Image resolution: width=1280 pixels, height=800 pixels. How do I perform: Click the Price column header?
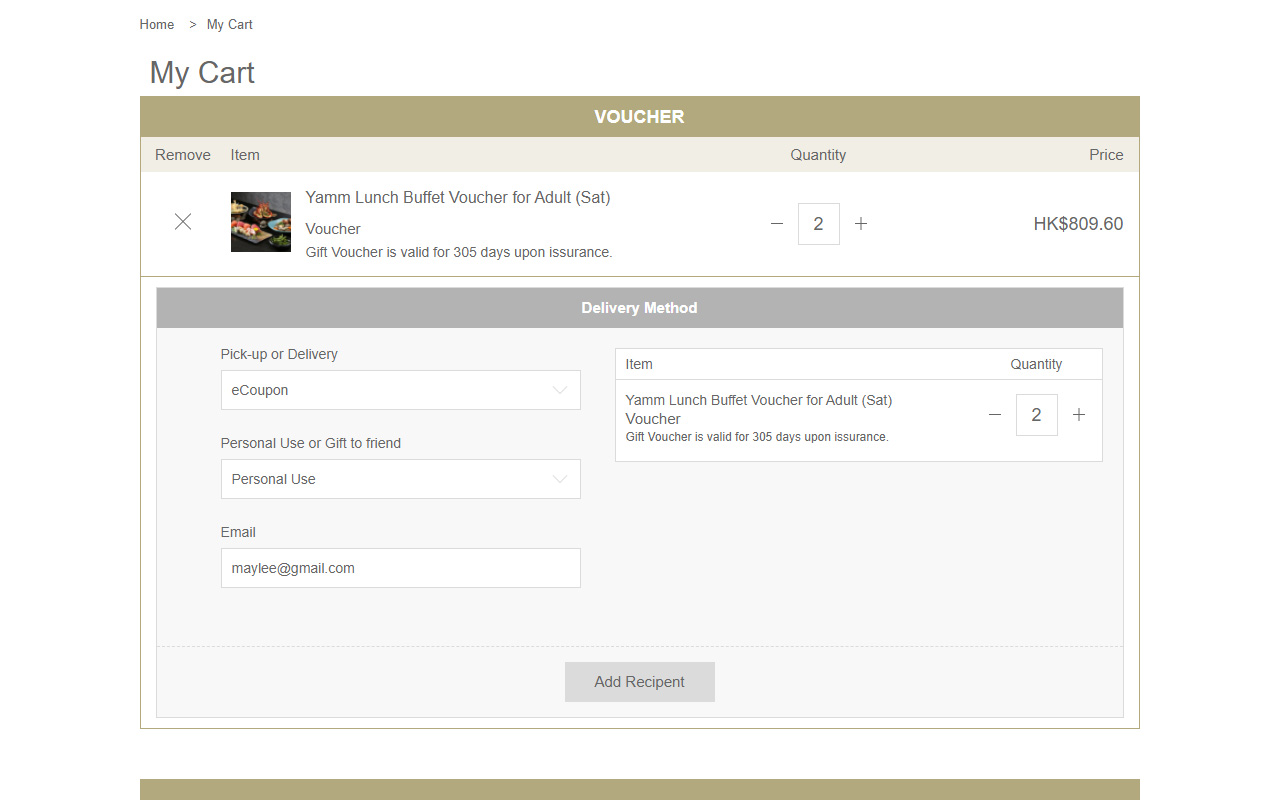[1106, 155]
